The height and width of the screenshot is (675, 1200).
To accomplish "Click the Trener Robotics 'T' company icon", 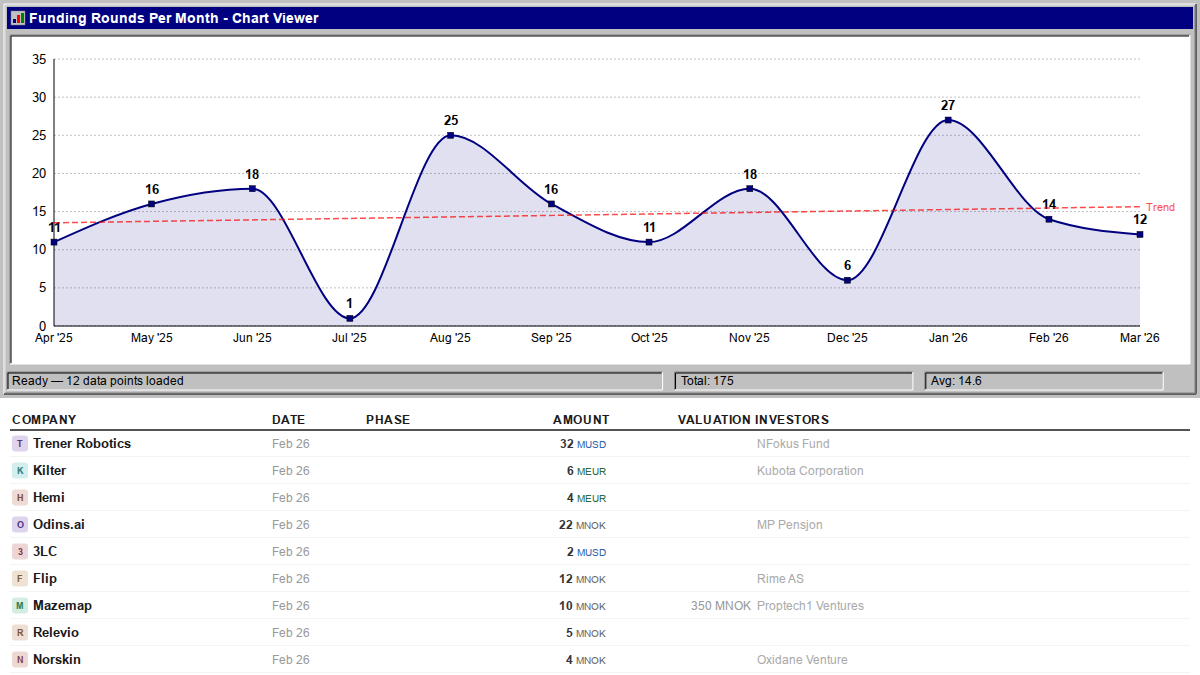I will pyautogui.click(x=20, y=444).
